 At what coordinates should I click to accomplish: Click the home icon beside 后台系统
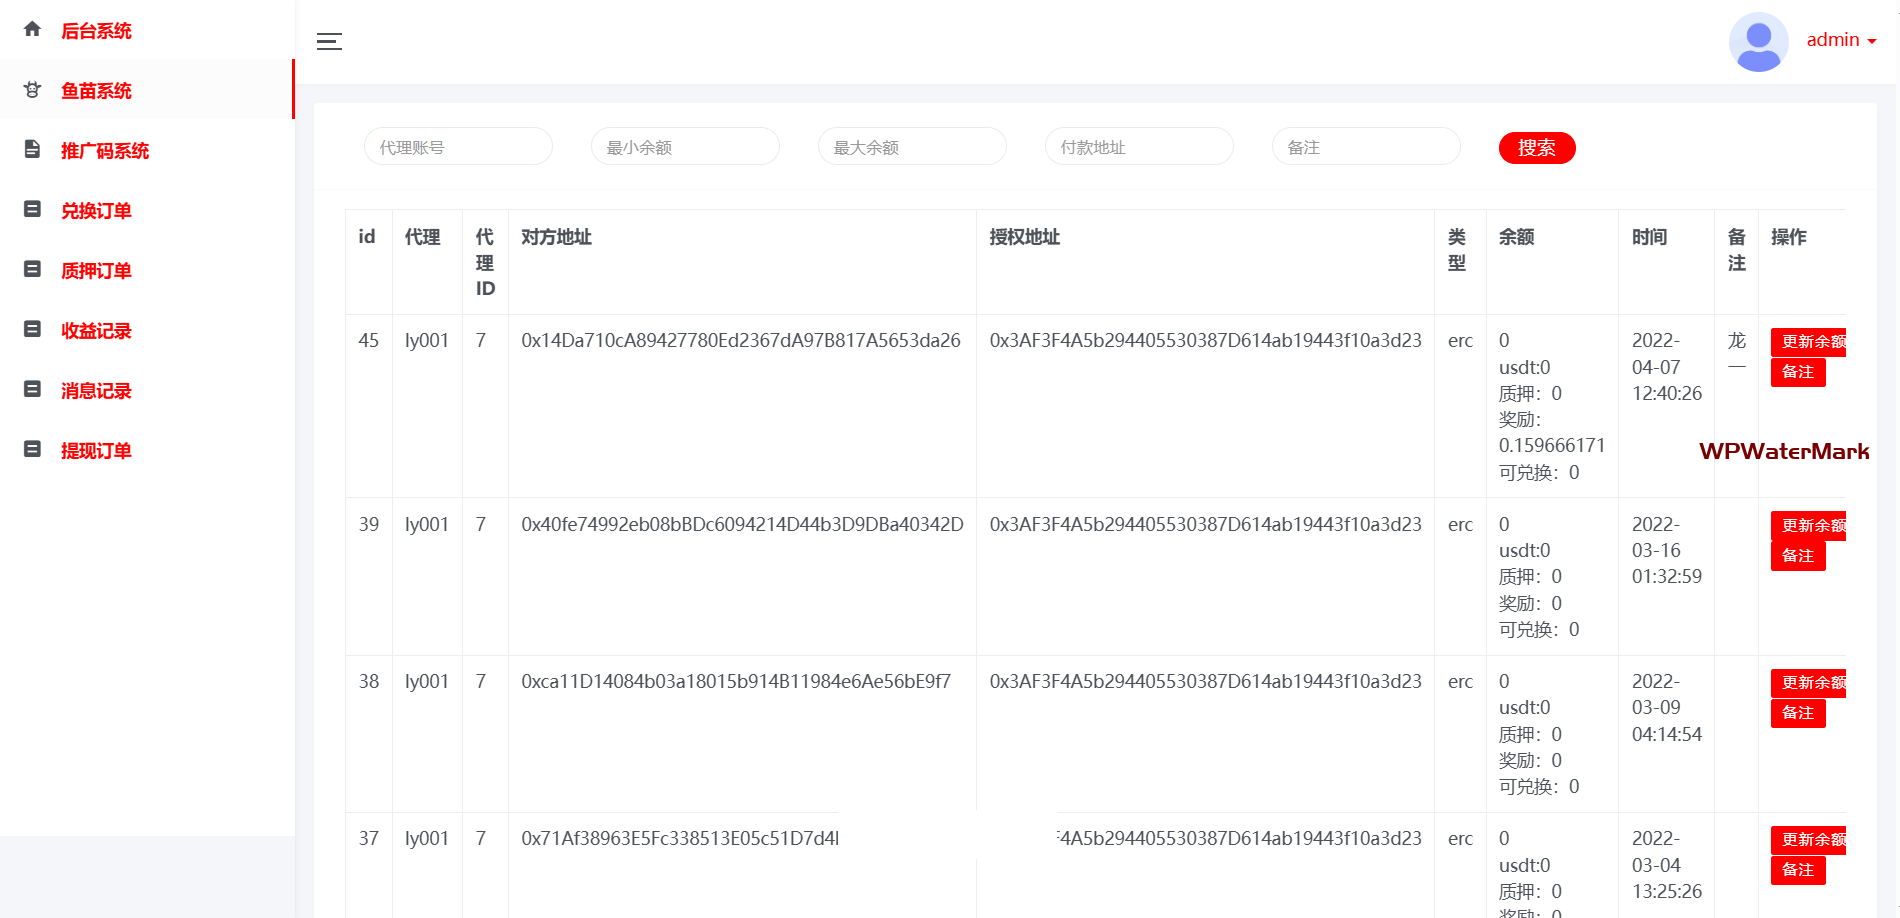click(x=32, y=29)
